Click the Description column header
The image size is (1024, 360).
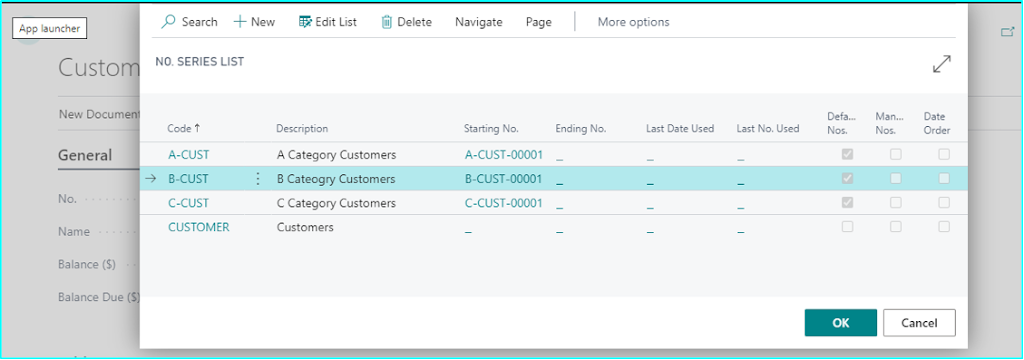[x=302, y=129]
